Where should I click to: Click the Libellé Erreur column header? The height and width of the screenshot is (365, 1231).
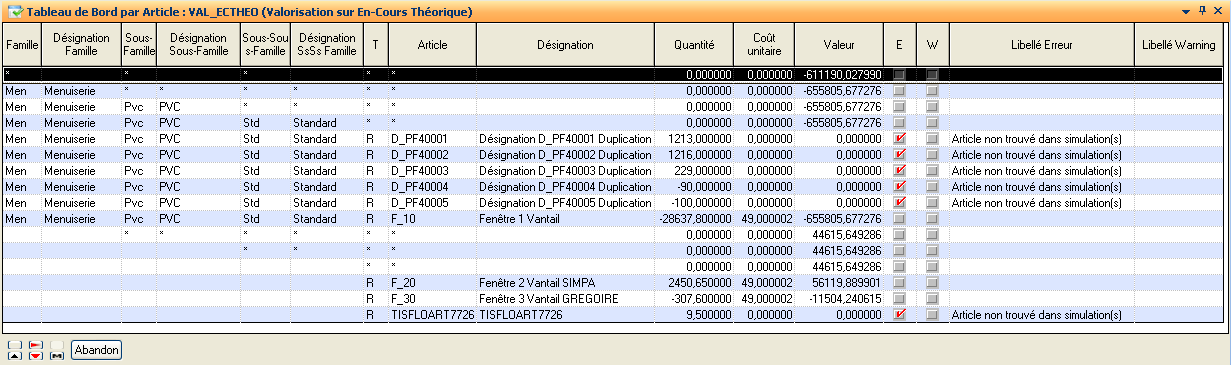coord(1041,45)
